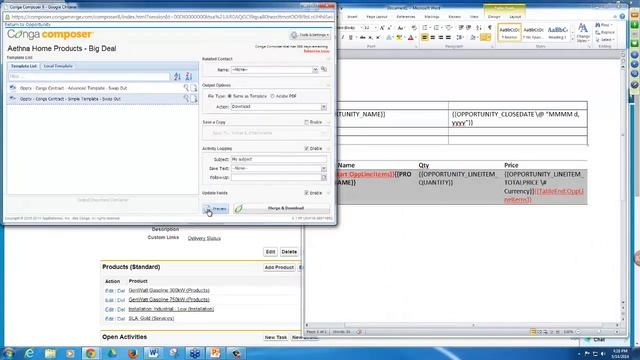Open GenWatt Gasoline 300kW product link
640x360 pixels.
(169, 290)
